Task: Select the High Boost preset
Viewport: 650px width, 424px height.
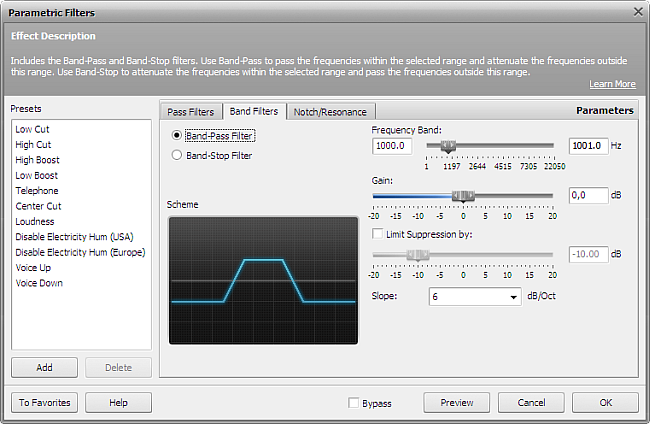Action: tap(37, 160)
